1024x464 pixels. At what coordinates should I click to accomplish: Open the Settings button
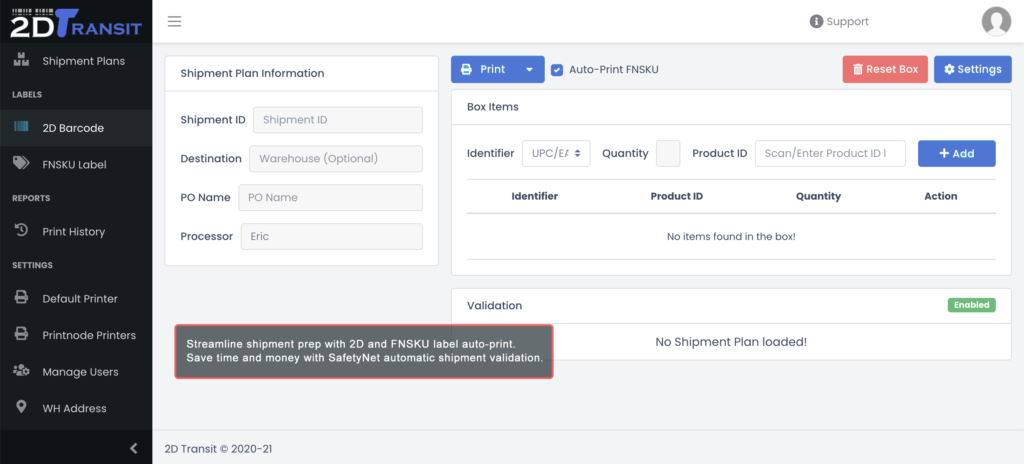[x=972, y=69]
